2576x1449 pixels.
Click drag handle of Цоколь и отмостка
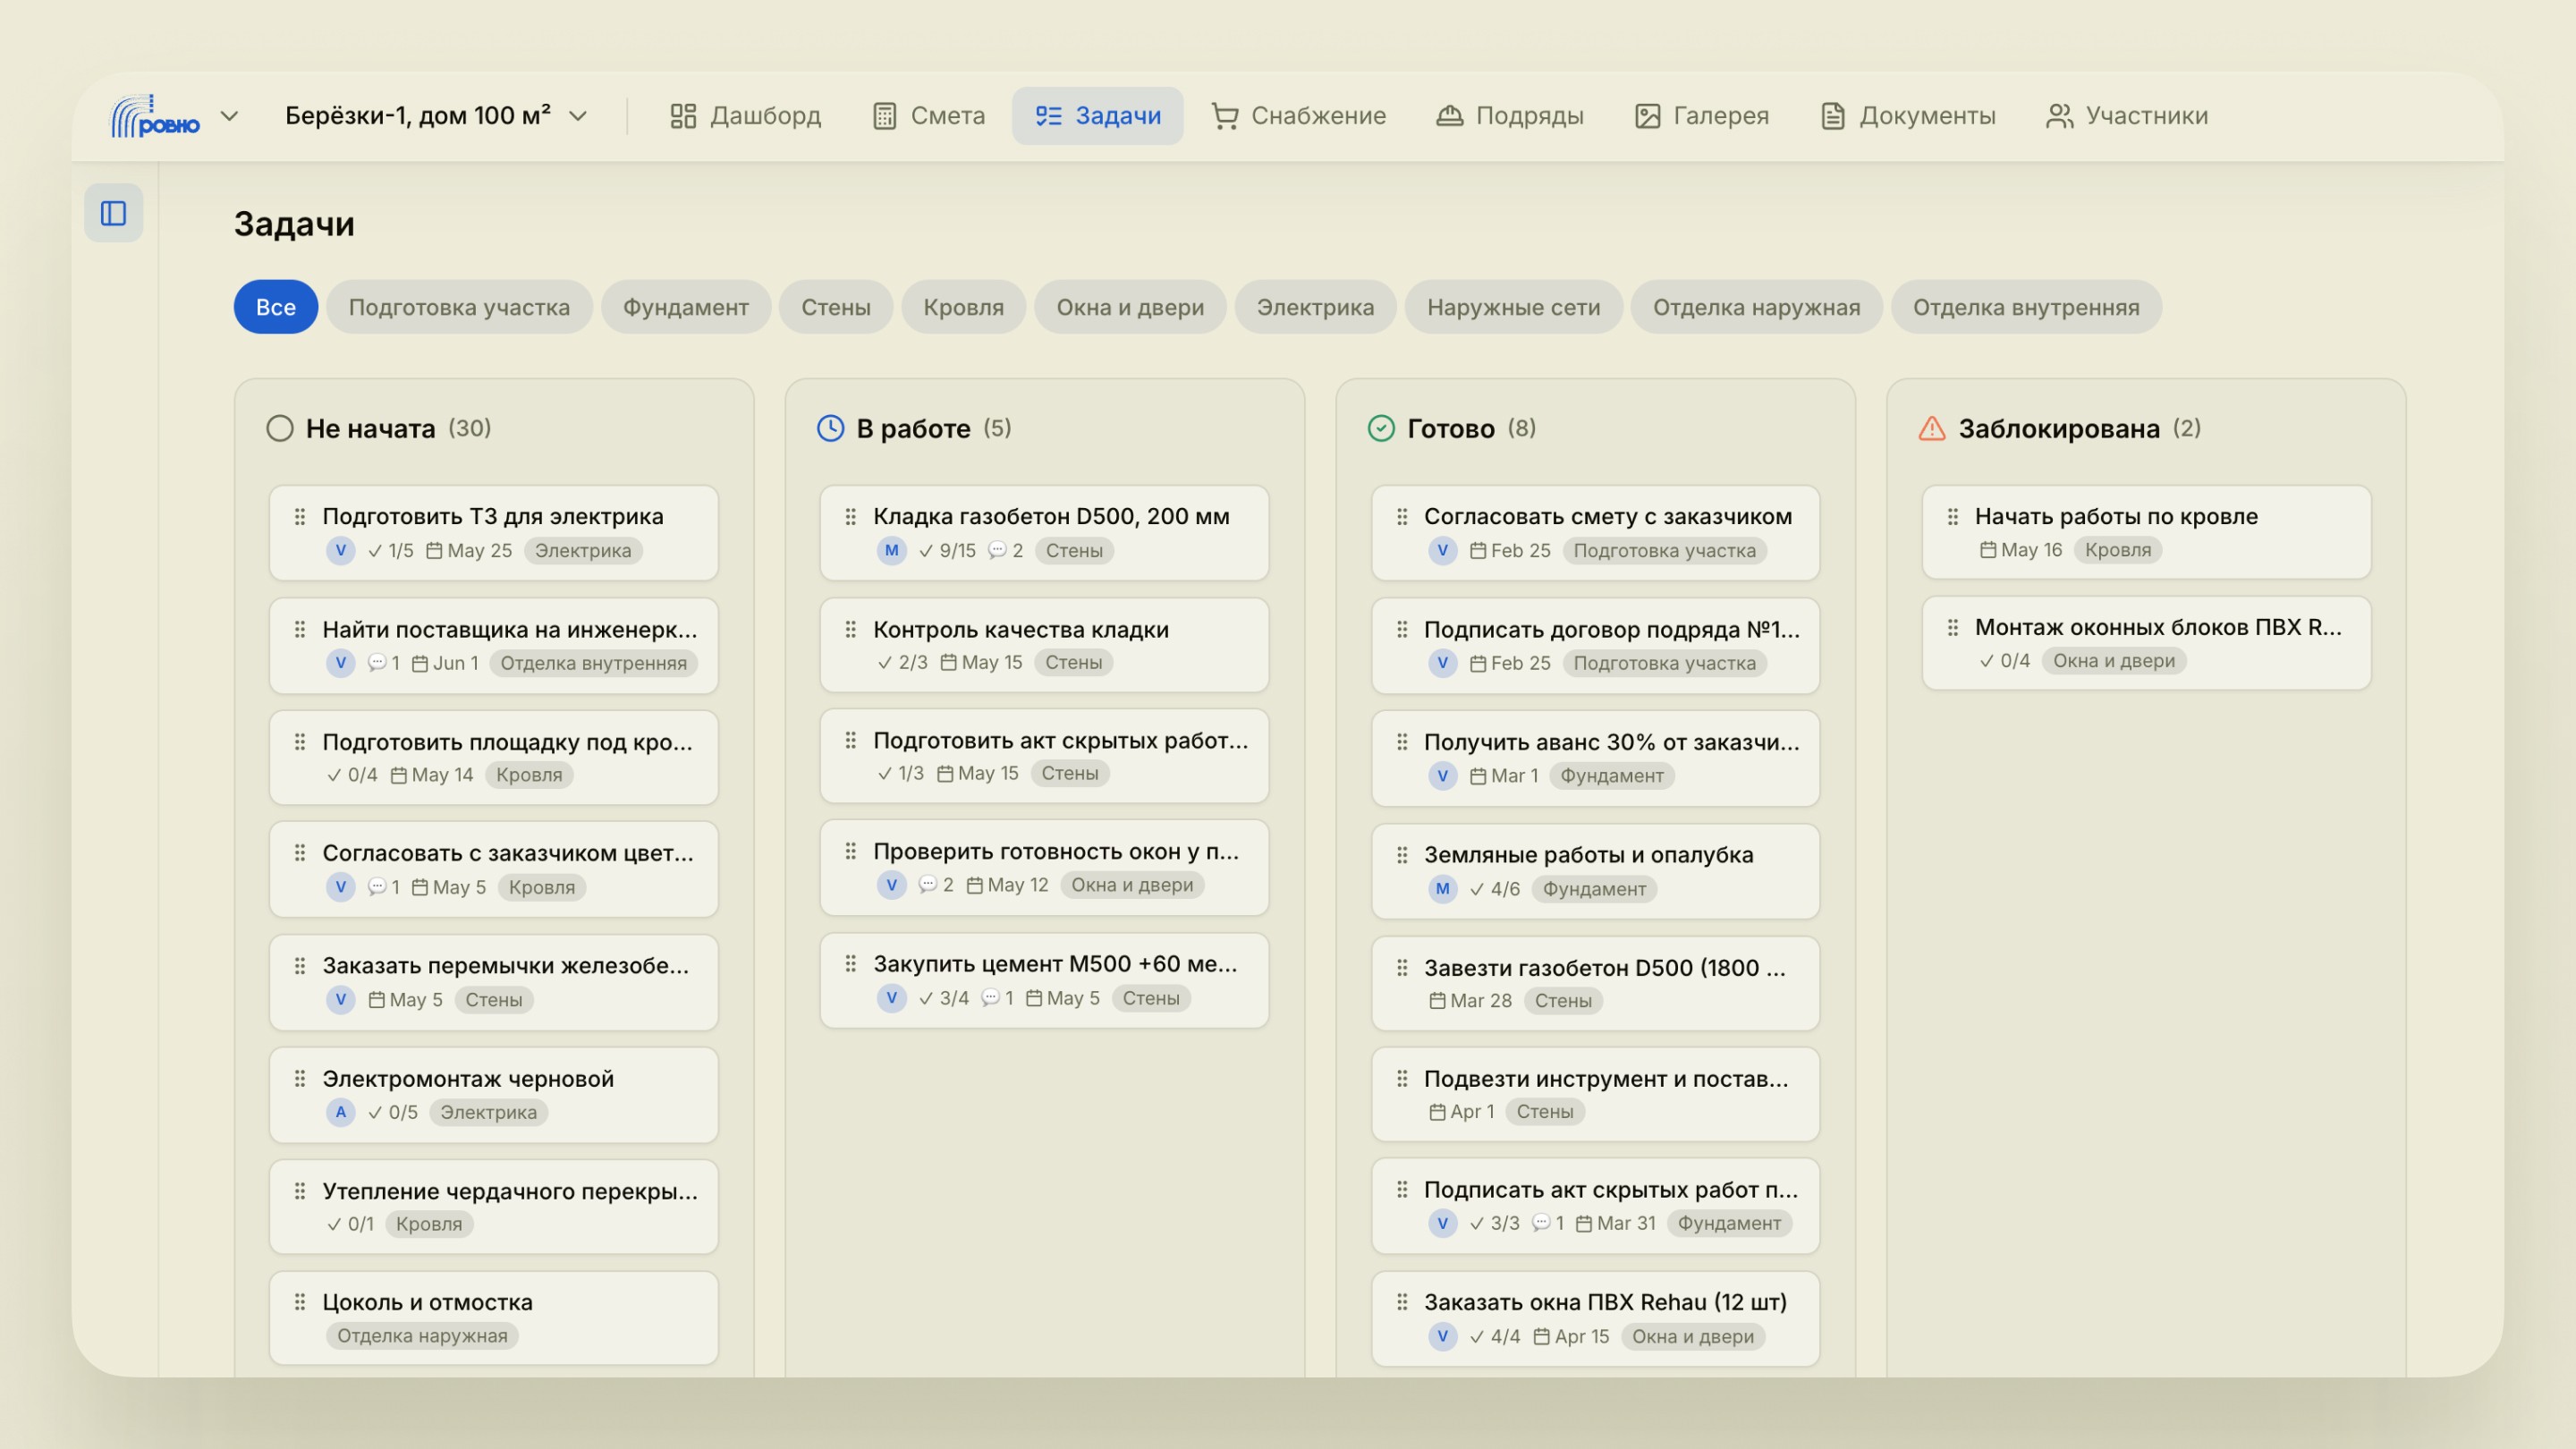(300, 1301)
